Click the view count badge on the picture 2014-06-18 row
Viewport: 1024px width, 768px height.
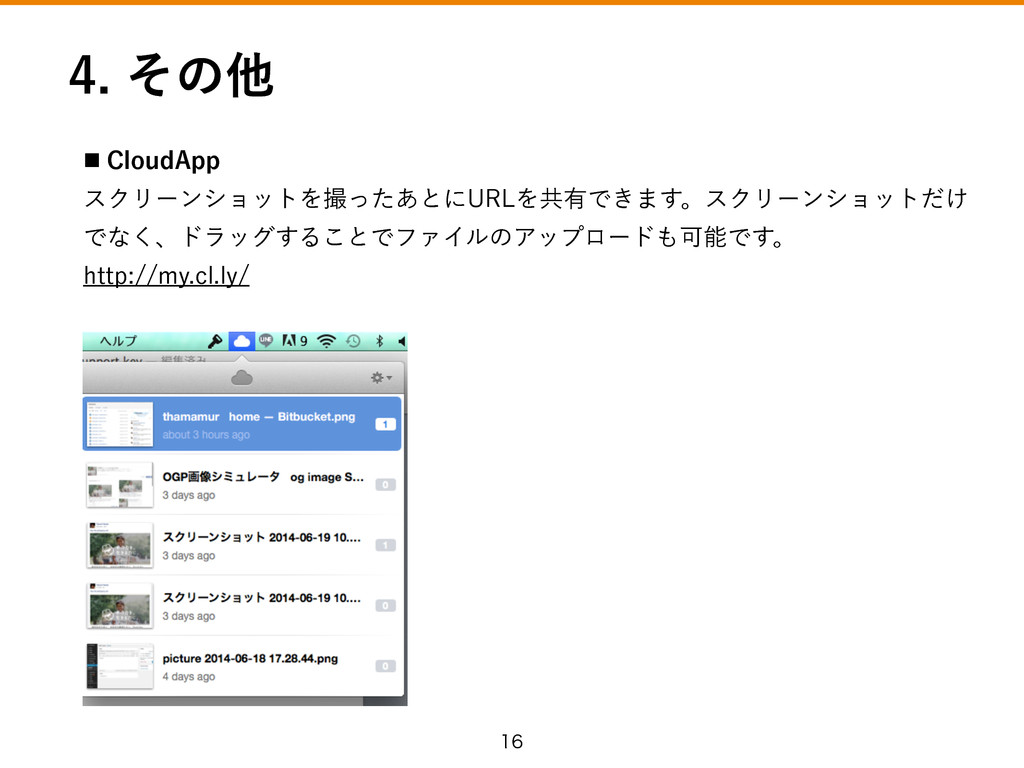[x=385, y=666]
